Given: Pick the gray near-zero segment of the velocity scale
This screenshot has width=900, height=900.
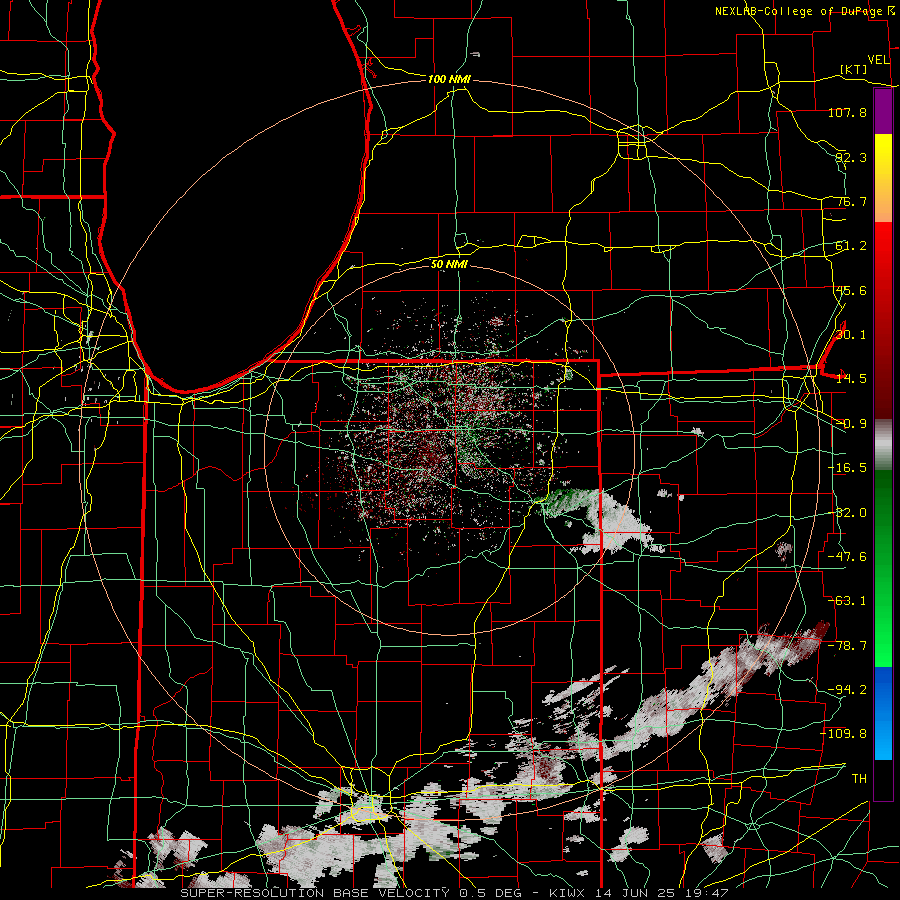Looking at the screenshot, I should (883, 442).
